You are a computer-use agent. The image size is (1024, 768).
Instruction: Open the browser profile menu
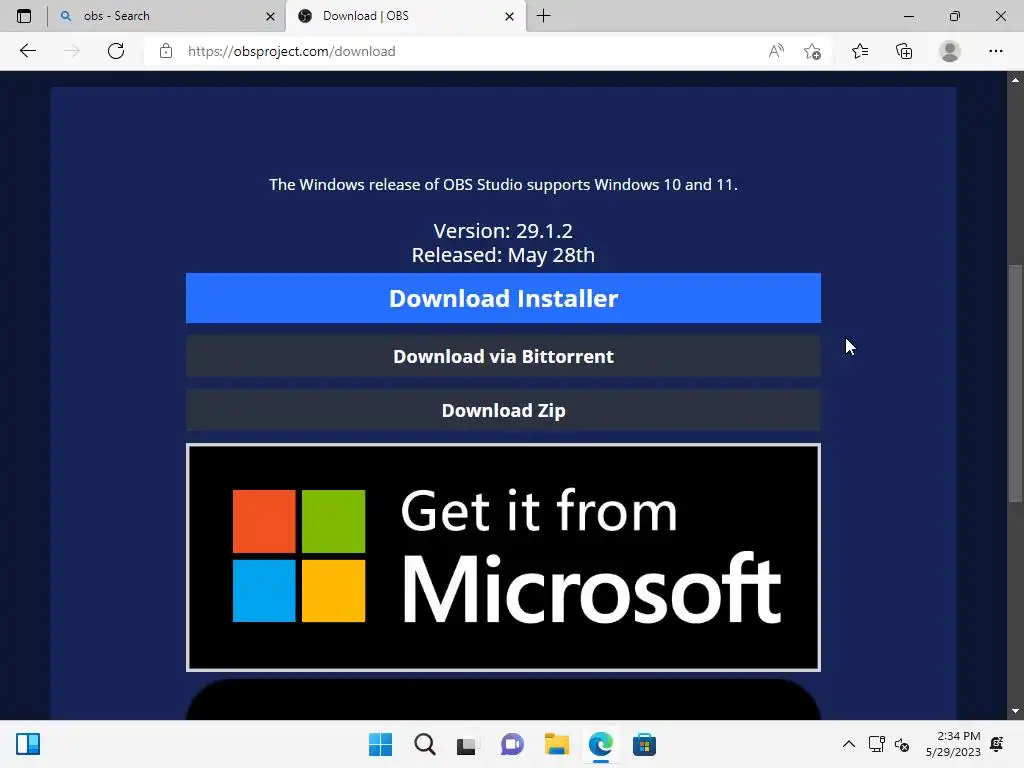950,51
